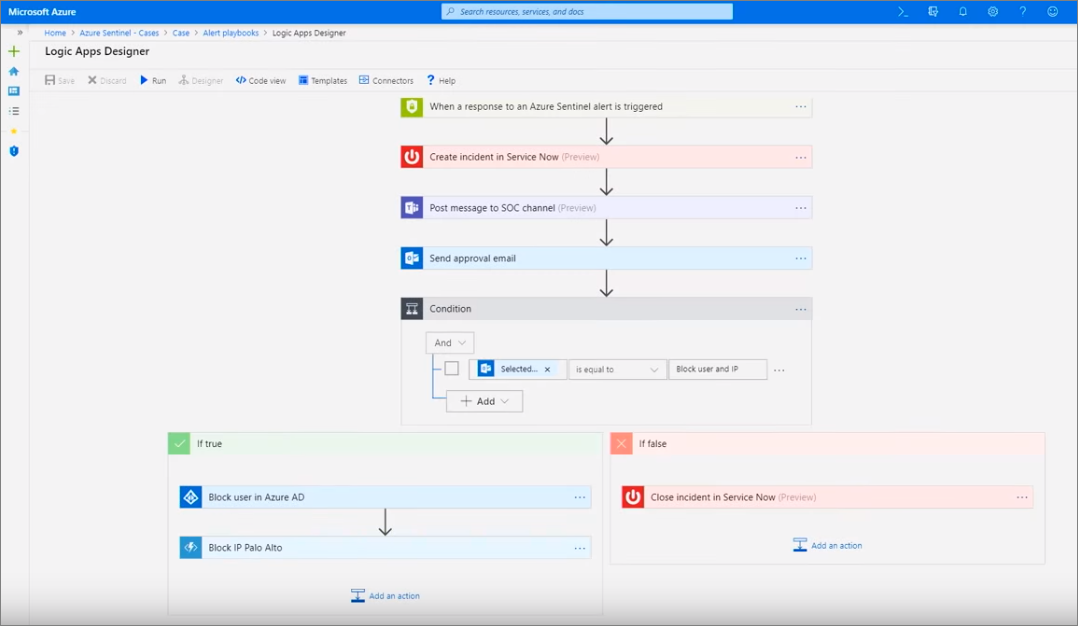Run the logic app
This screenshot has height=626, width=1078.
click(153, 80)
